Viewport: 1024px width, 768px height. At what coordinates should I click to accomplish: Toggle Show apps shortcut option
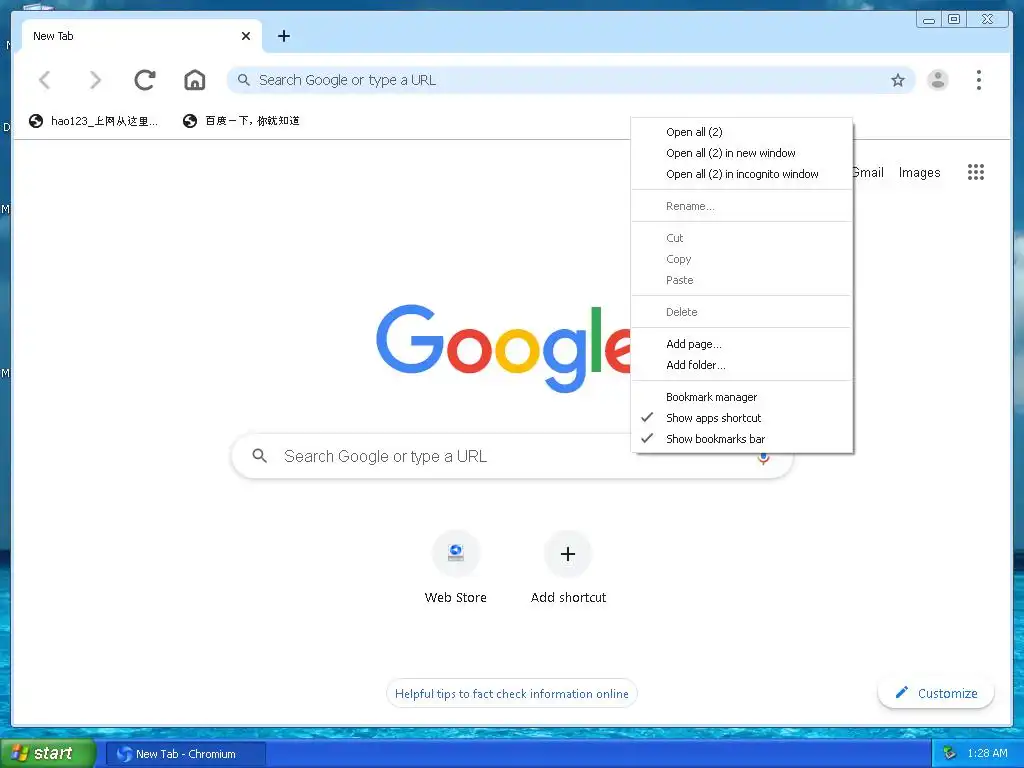pos(742,417)
